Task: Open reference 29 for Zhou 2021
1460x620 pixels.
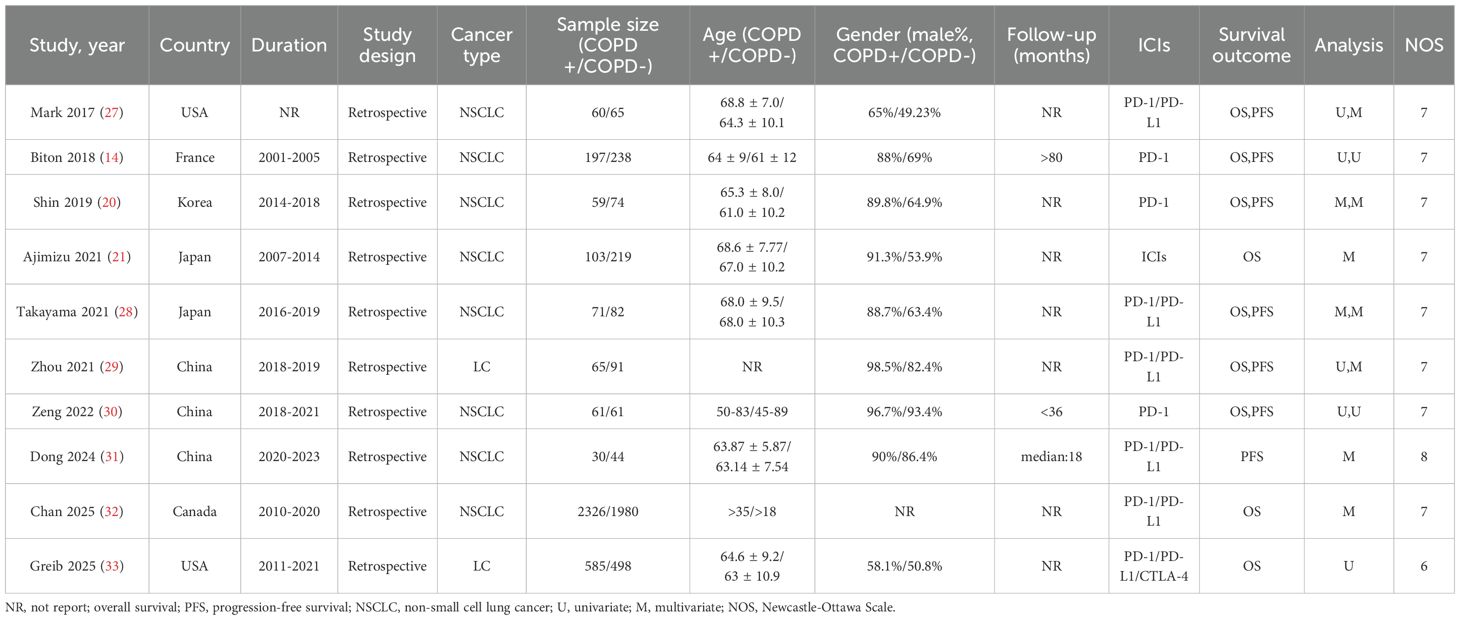Action: click(x=107, y=367)
